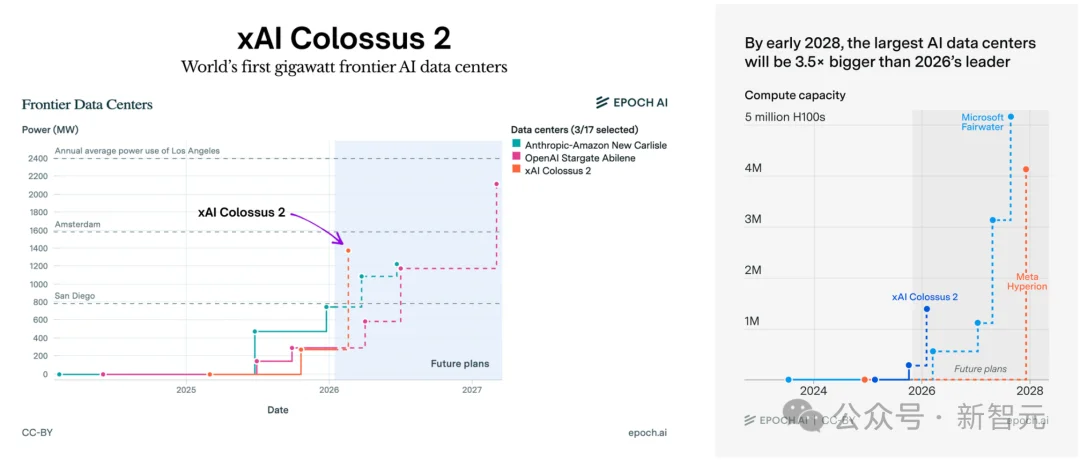Click the Date axis title

[278, 410]
